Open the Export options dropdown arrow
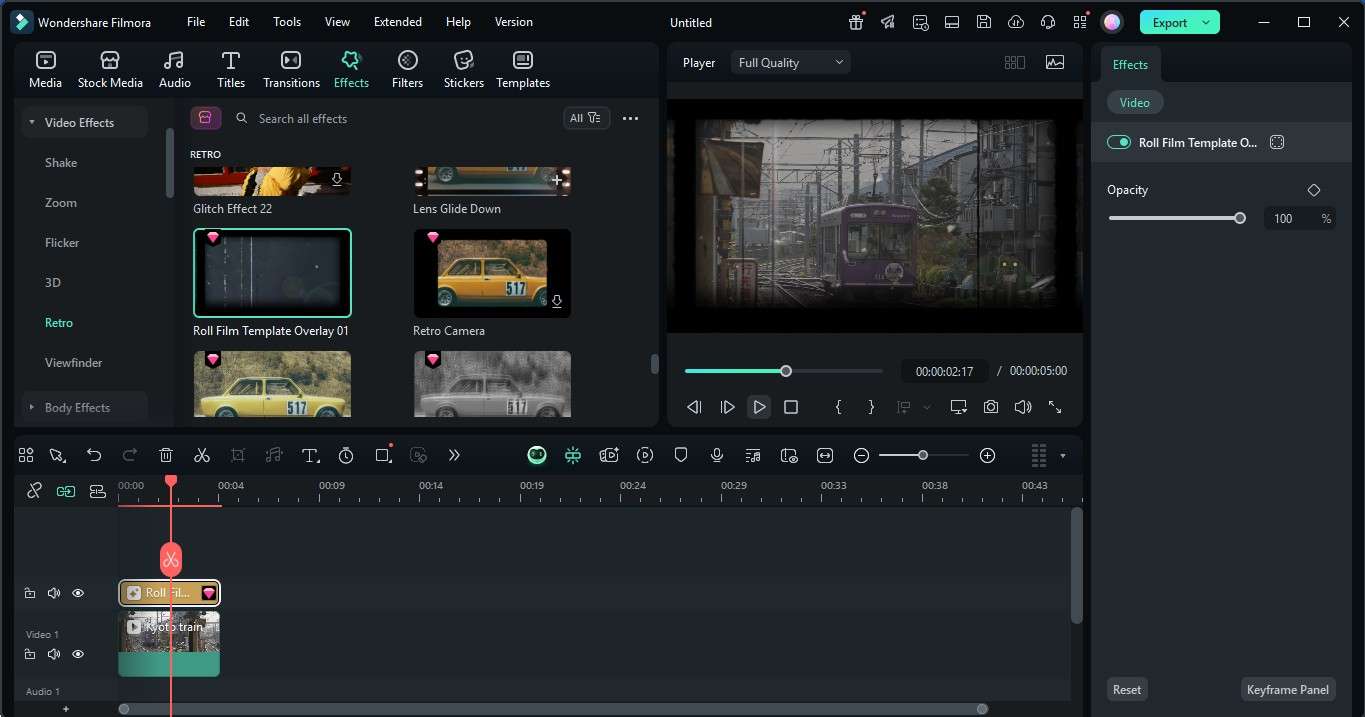This screenshot has width=1365, height=717. [1206, 22]
